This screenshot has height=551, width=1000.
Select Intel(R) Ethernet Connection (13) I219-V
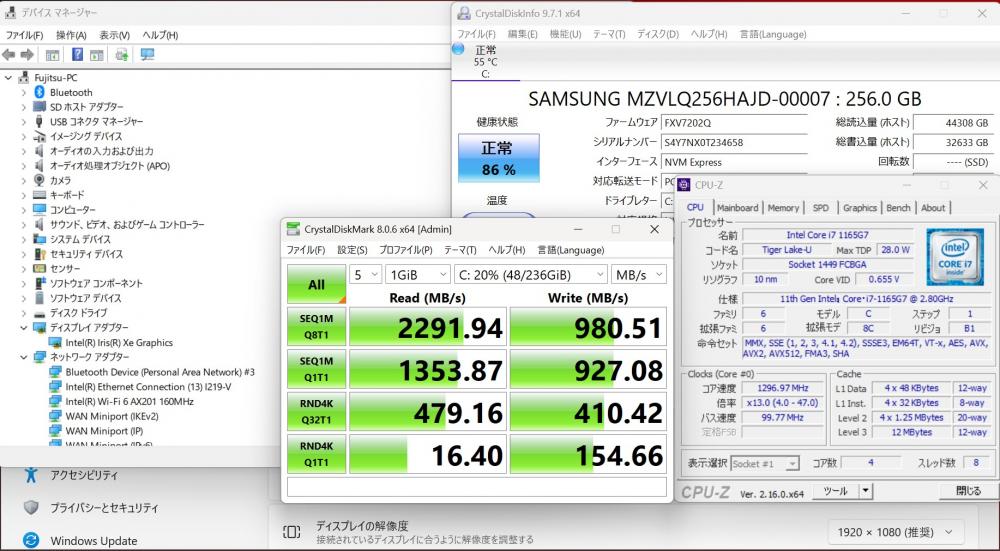point(148,387)
